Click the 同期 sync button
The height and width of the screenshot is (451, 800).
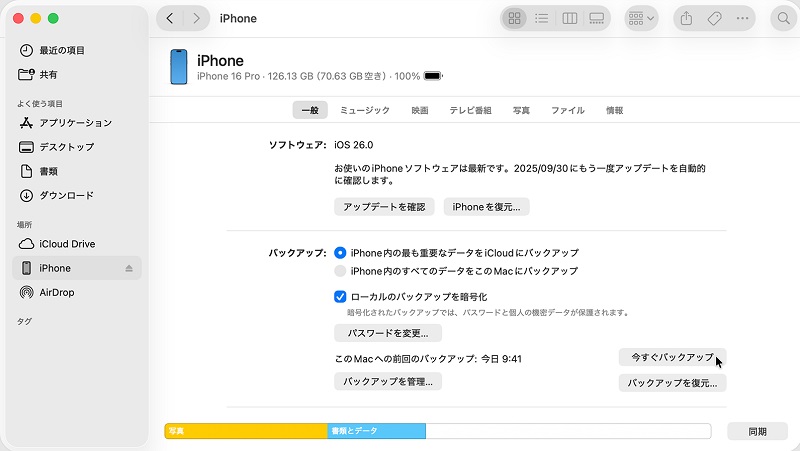pyautogui.click(x=757, y=432)
